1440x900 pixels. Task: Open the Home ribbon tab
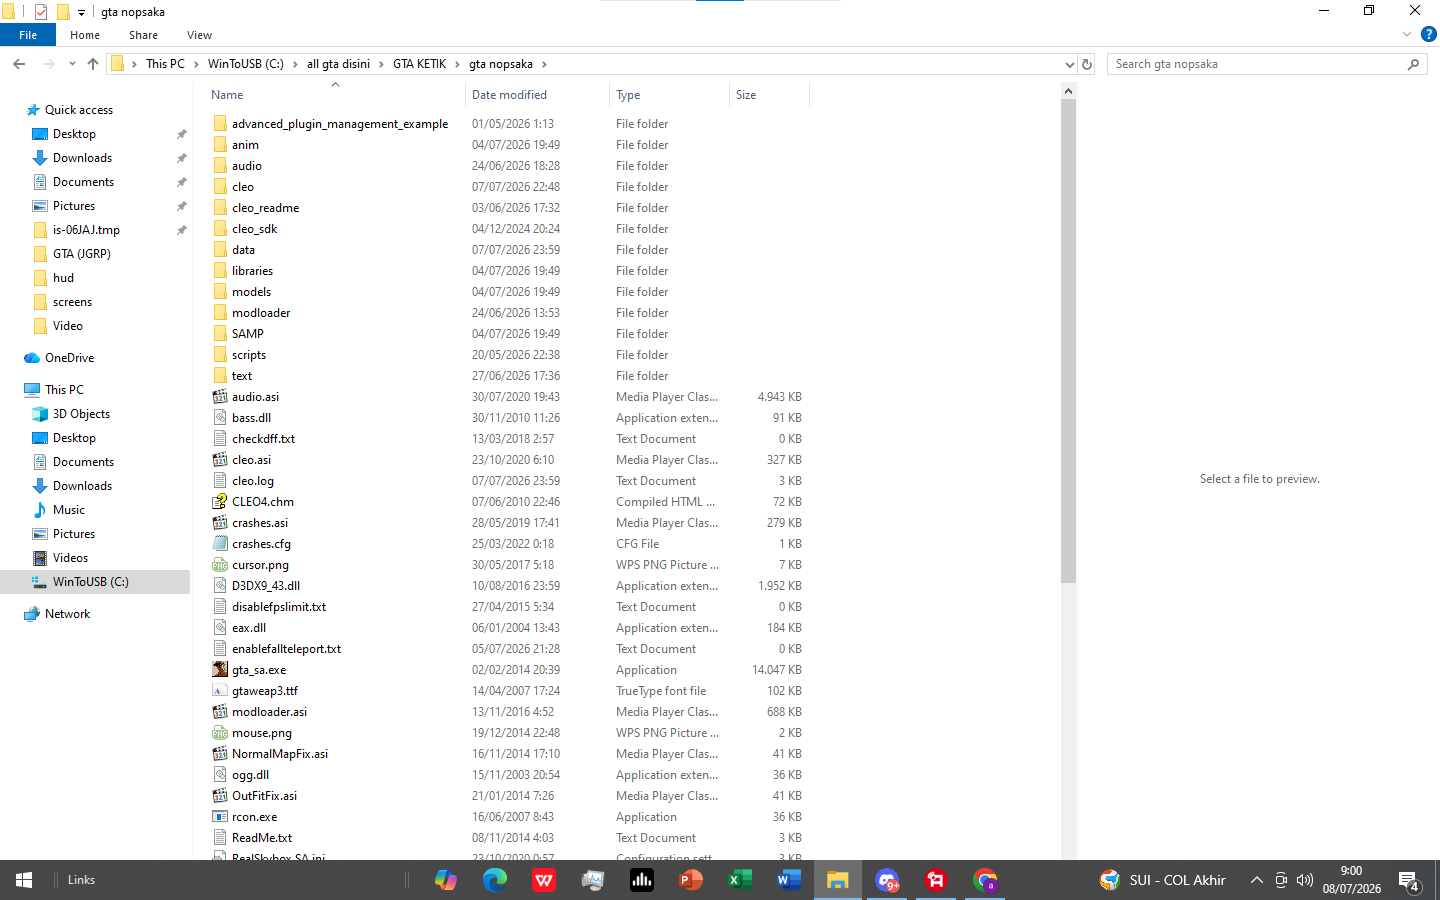[85, 35]
